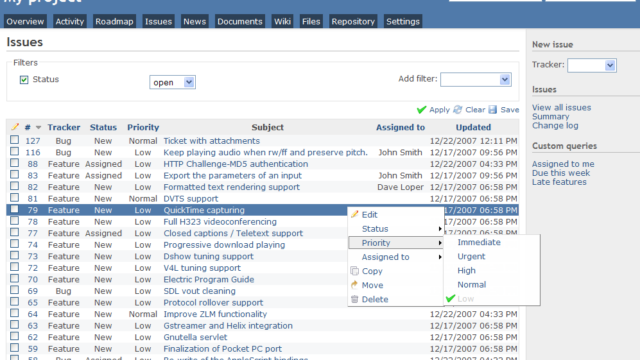Open the Summary link in sidebar

tap(550, 117)
